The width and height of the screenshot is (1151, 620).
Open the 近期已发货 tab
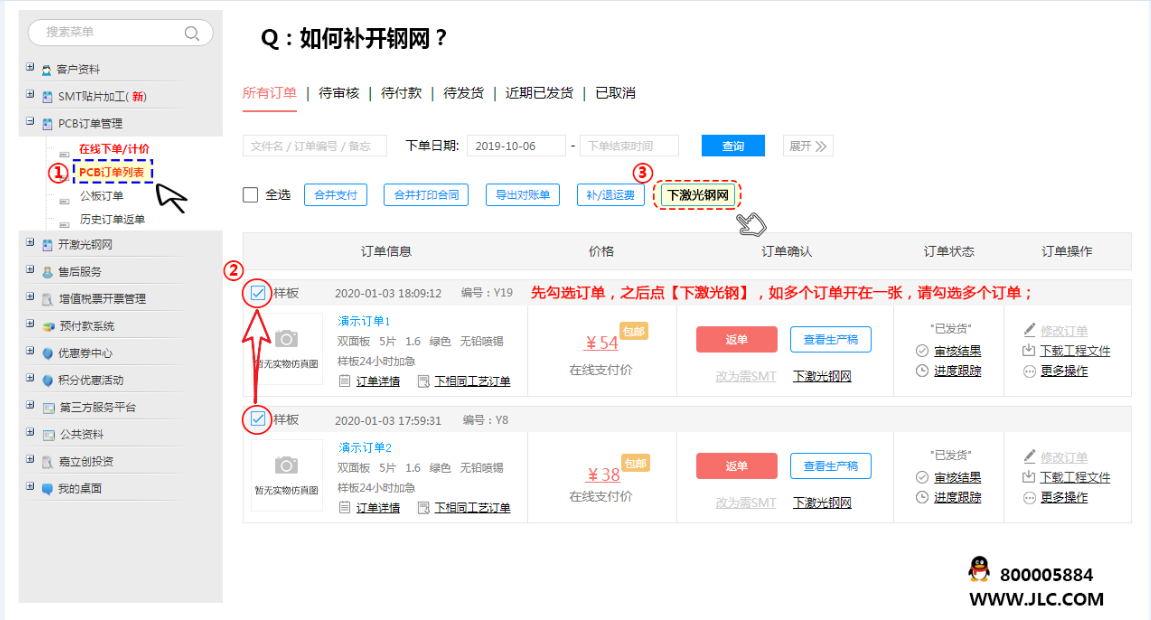(539, 93)
